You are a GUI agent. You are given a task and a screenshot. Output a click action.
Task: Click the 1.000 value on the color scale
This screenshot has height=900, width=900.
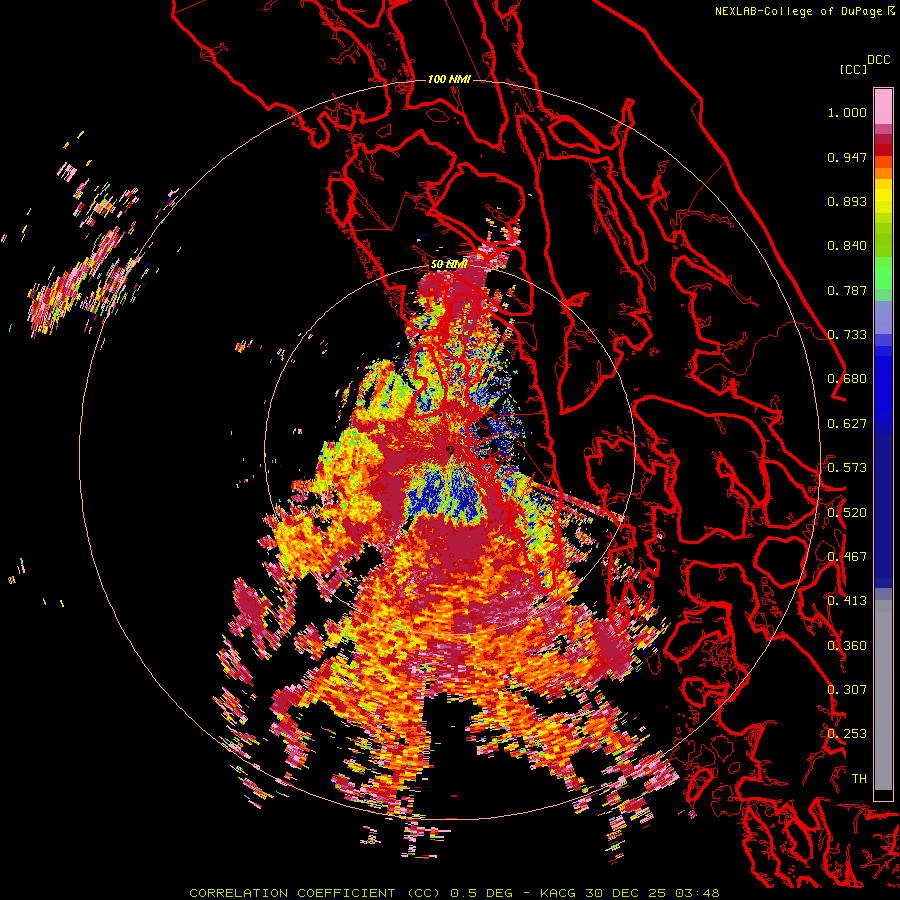pyautogui.click(x=847, y=112)
